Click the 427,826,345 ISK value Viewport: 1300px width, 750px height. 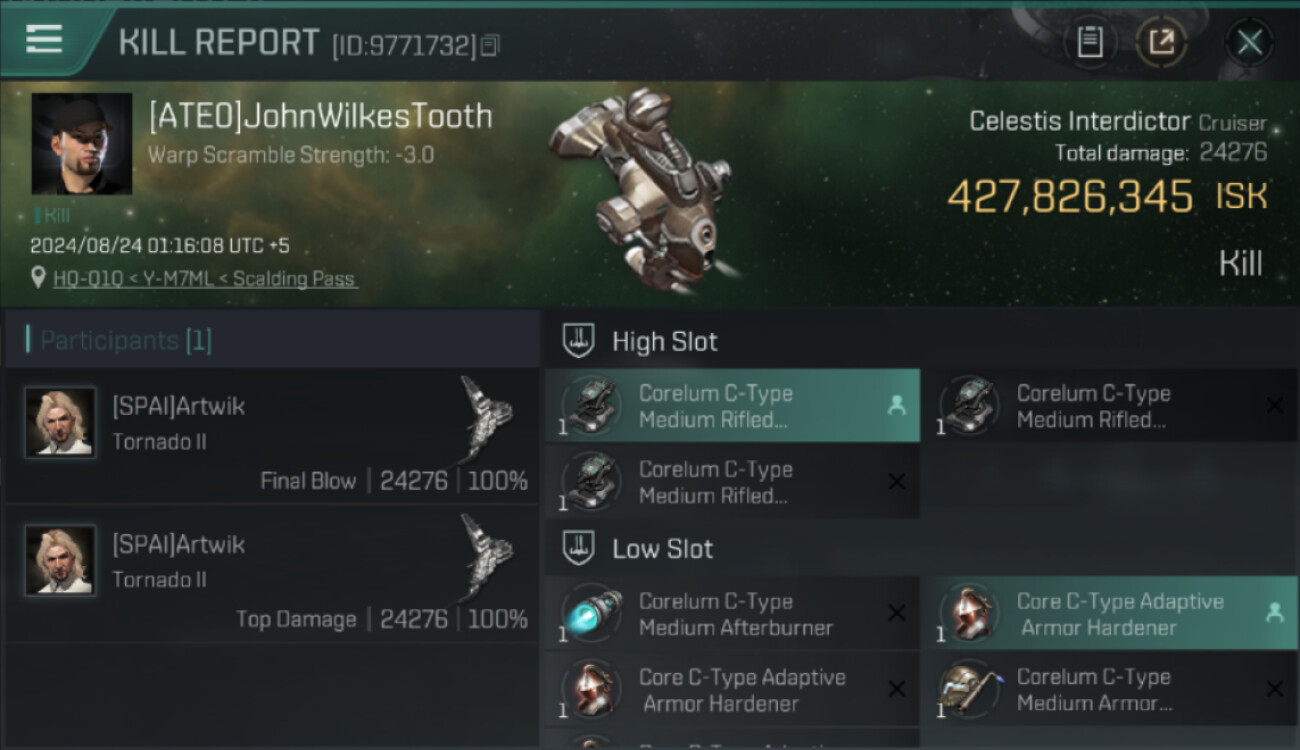(x=1070, y=197)
